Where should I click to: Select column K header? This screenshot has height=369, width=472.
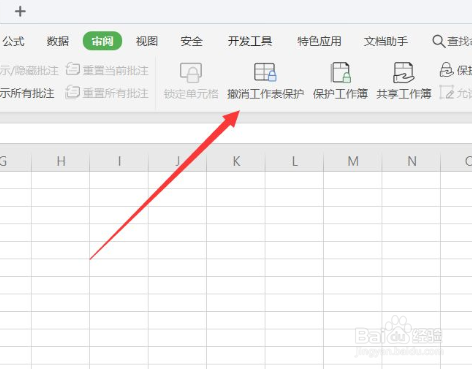click(236, 161)
